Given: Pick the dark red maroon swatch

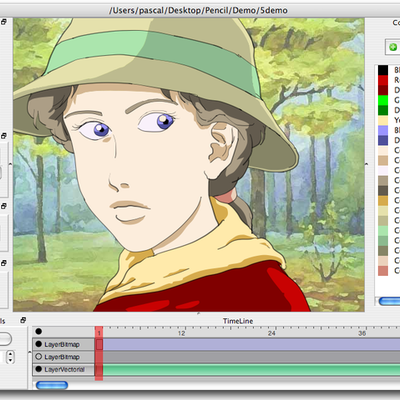Looking at the screenshot, I should tap(383, 90).
